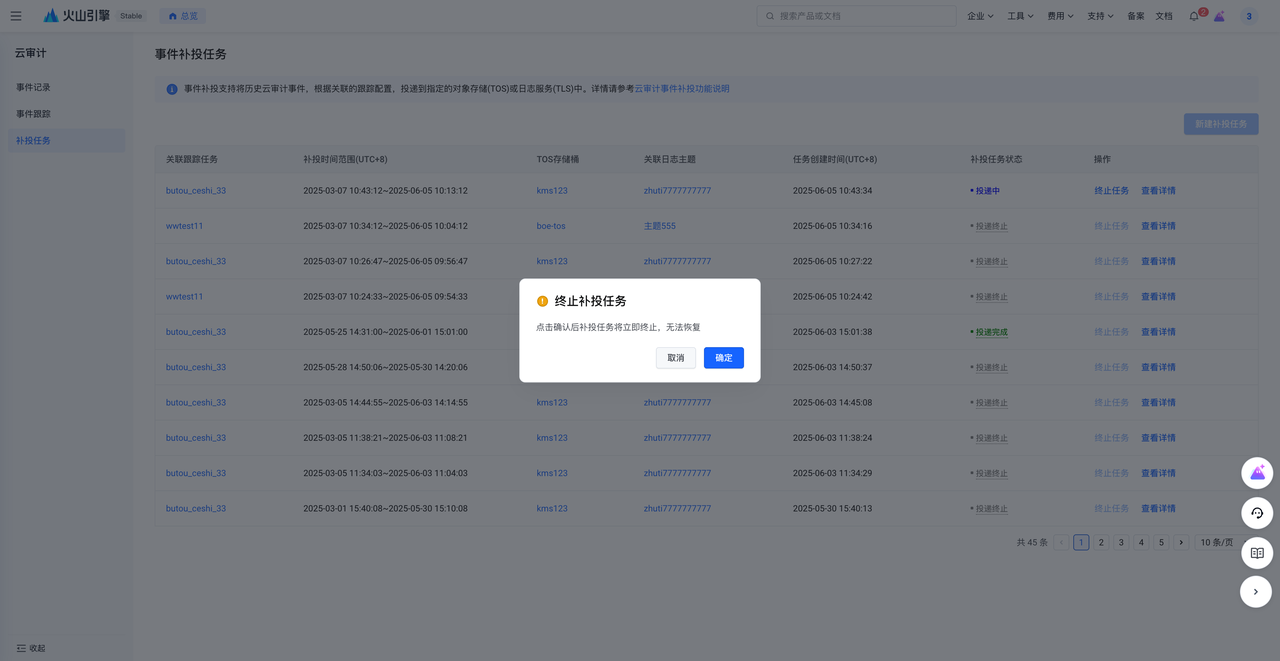
Task: Click the 火山引擎 logo
Action: tap(78, 16)
